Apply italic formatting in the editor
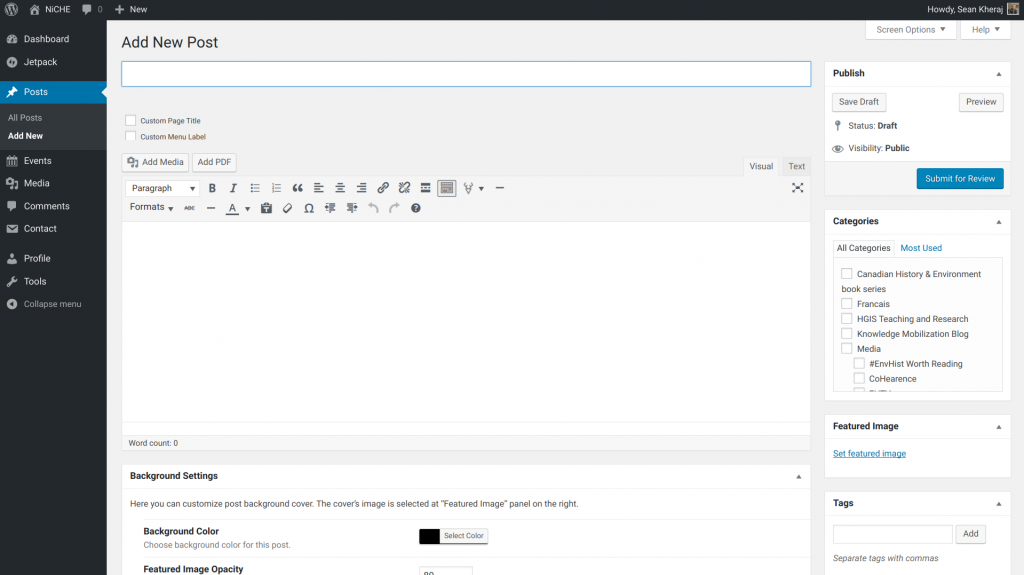Screen dimensions: 1024x575 click(x=233, y=188)
